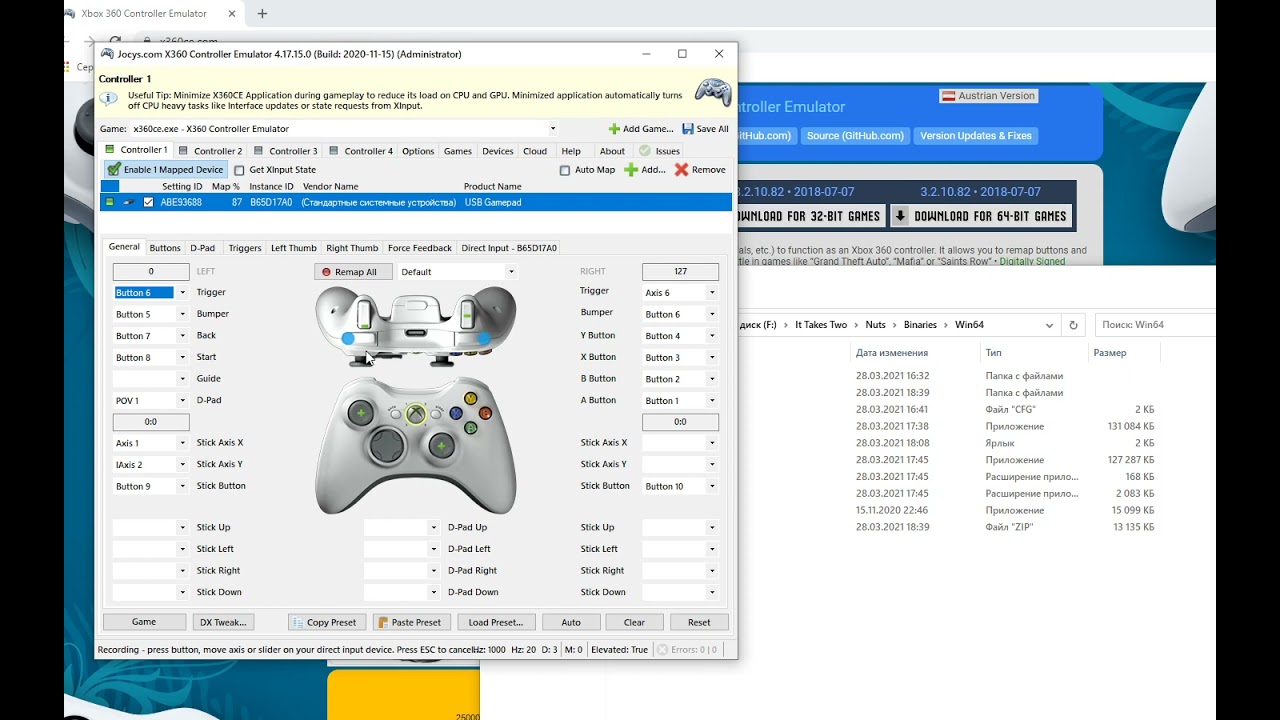Click the Source (GitHub.com) link on webpage
The image size is (1280, 720).
point(855,136)
